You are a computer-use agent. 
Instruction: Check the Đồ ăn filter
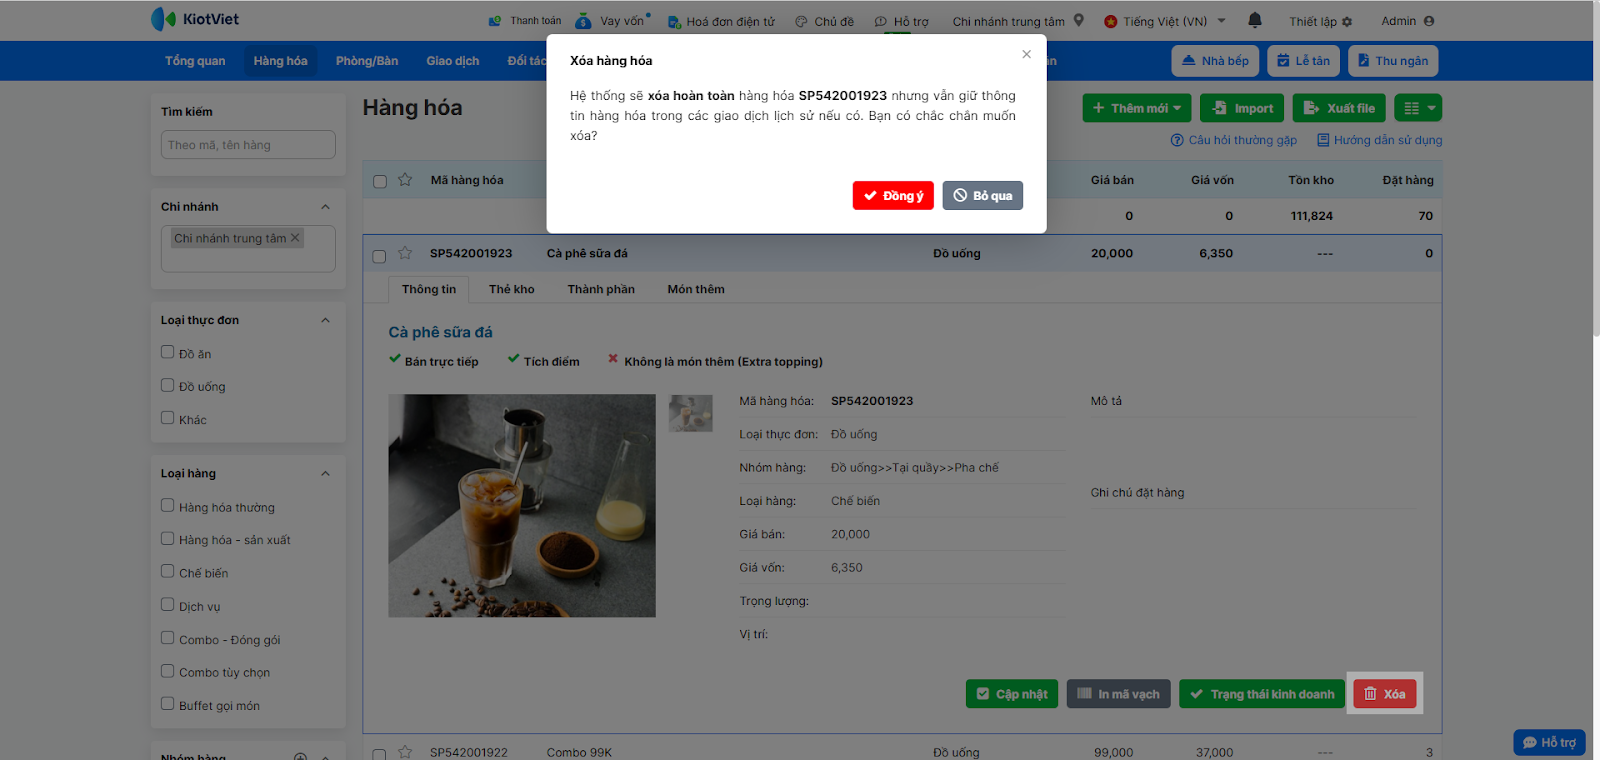coord(168,352)
